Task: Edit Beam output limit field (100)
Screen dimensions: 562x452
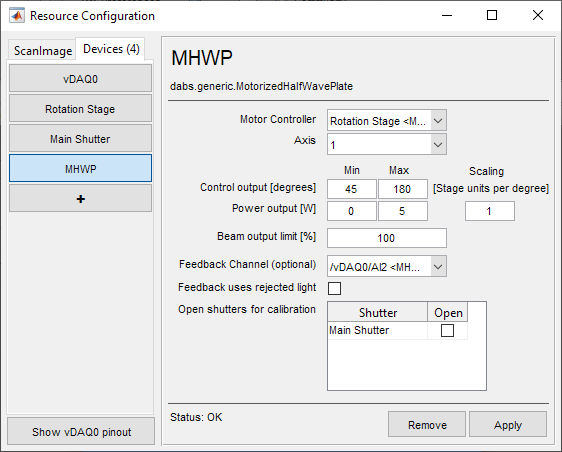Action: click(x=387, y=238)
